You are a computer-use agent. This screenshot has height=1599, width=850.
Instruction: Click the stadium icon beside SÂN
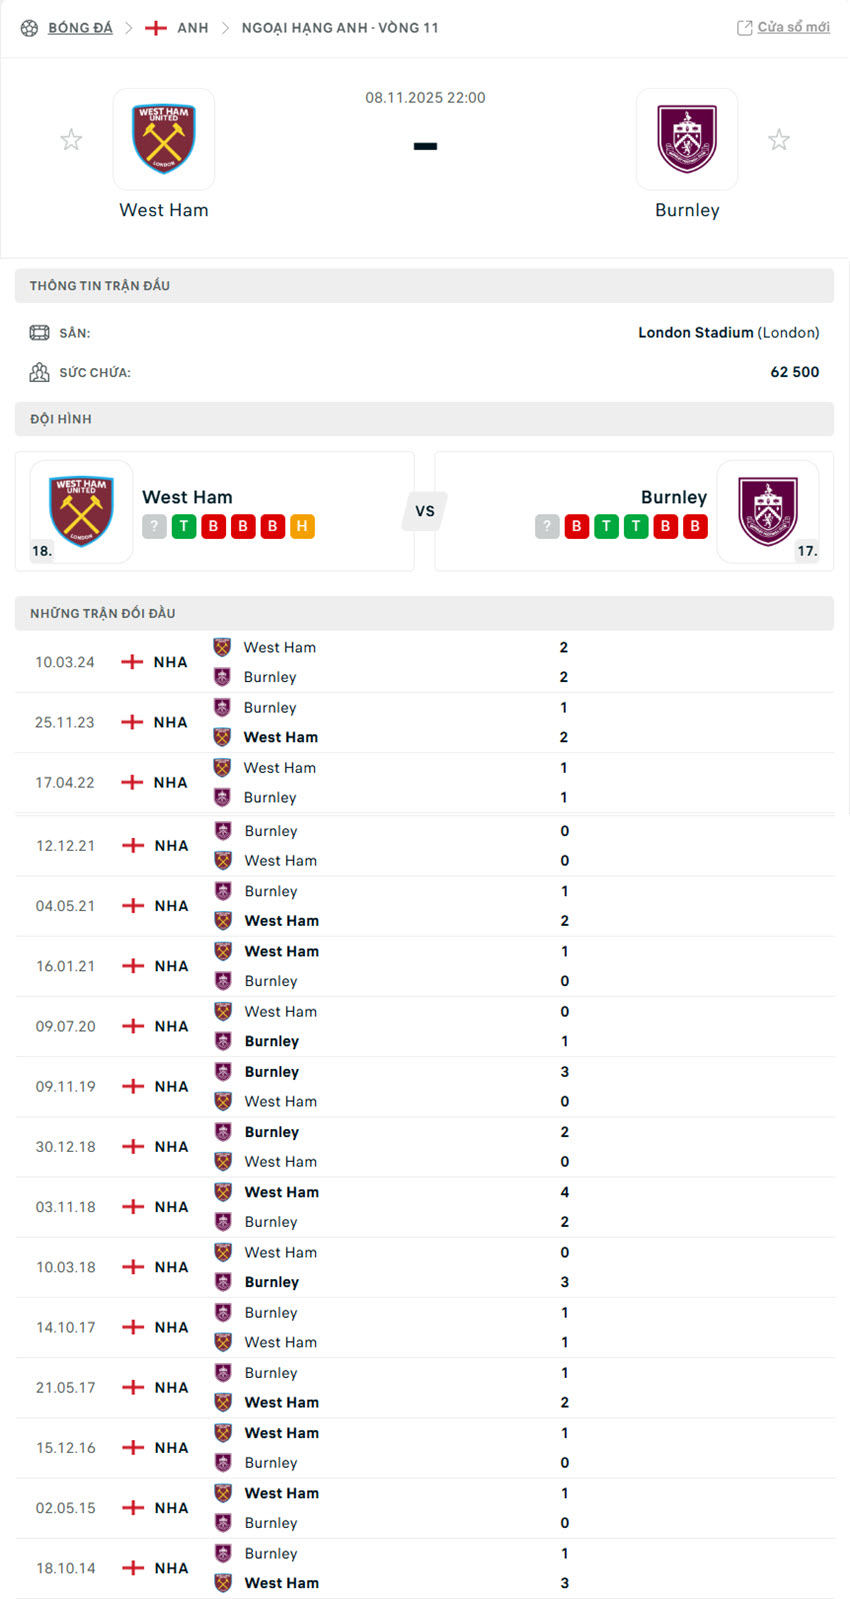[40, 332]
